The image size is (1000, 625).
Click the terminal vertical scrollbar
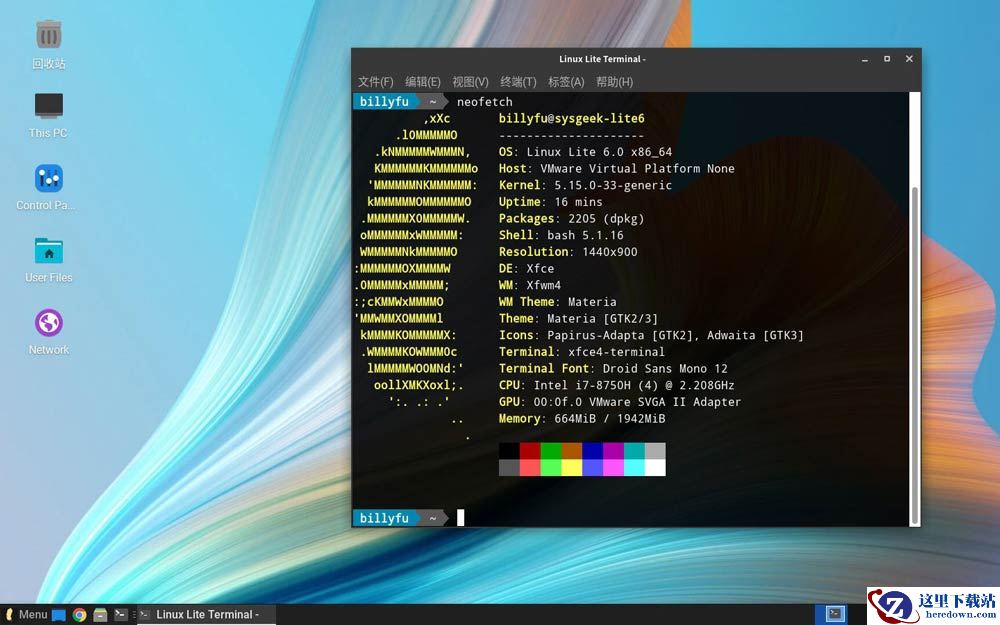[x=915, y=355]
